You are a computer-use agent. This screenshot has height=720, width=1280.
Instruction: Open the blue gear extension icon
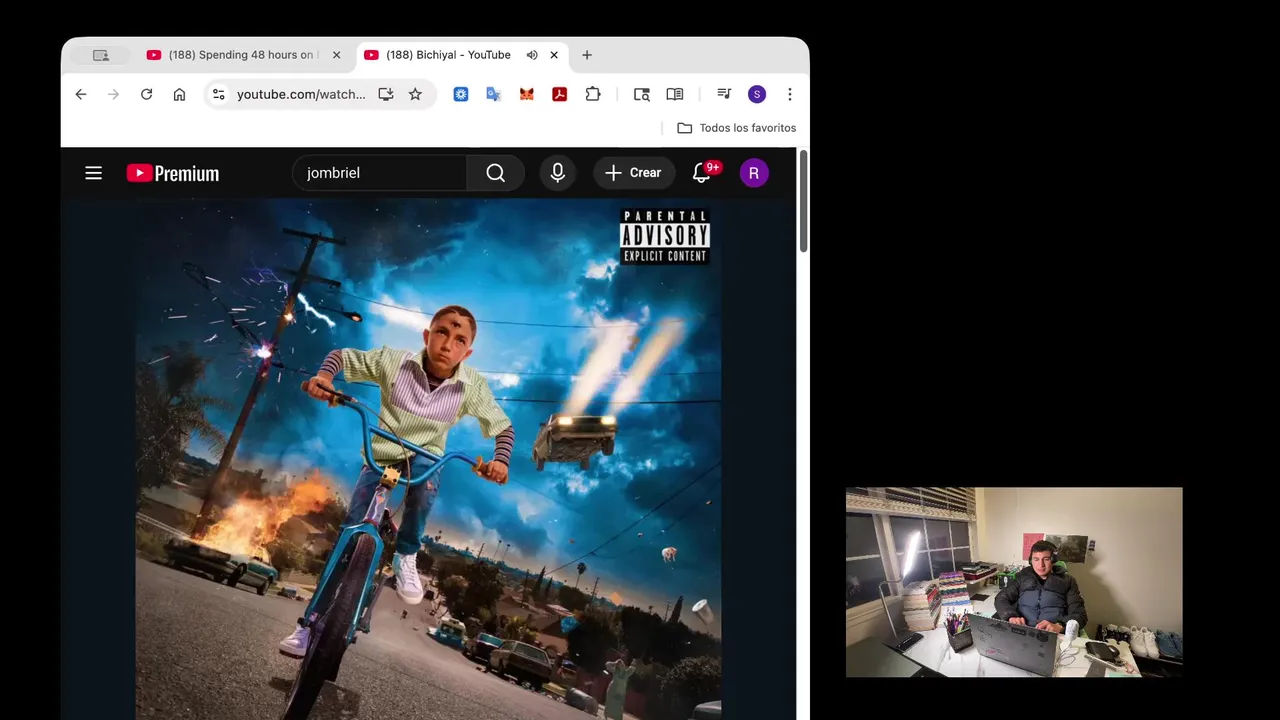pyautogui.click(x=461, y=94)
